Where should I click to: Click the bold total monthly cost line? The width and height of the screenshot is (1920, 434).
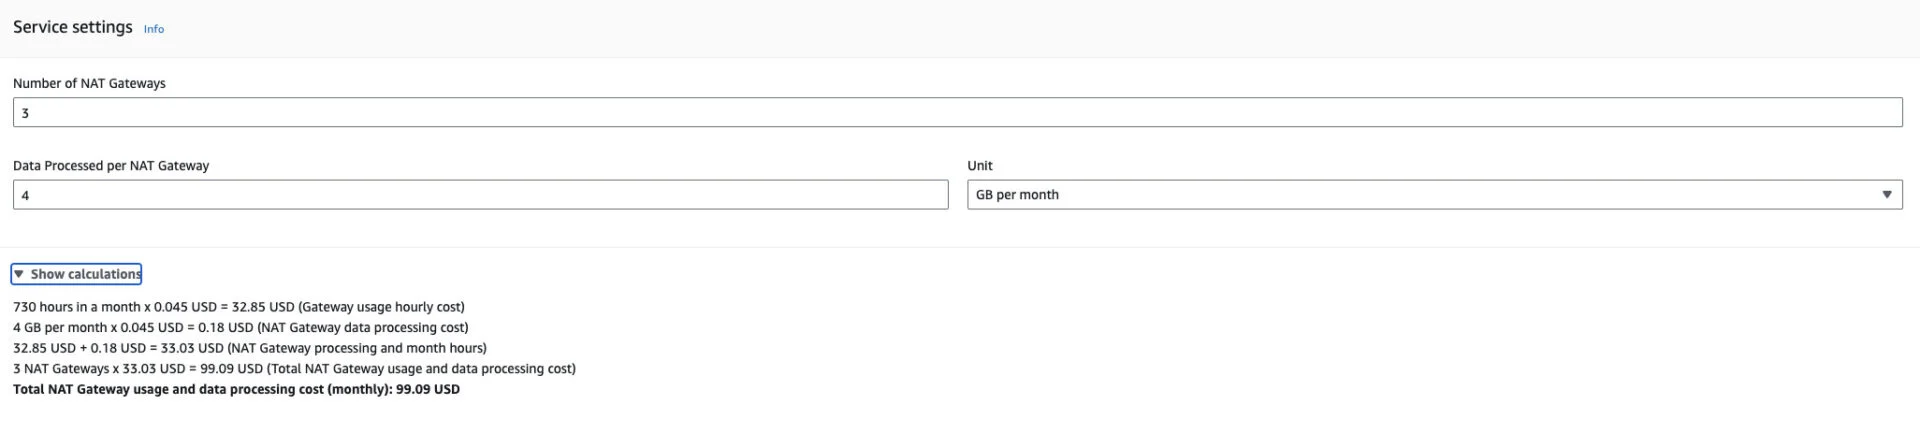point(236,390)
